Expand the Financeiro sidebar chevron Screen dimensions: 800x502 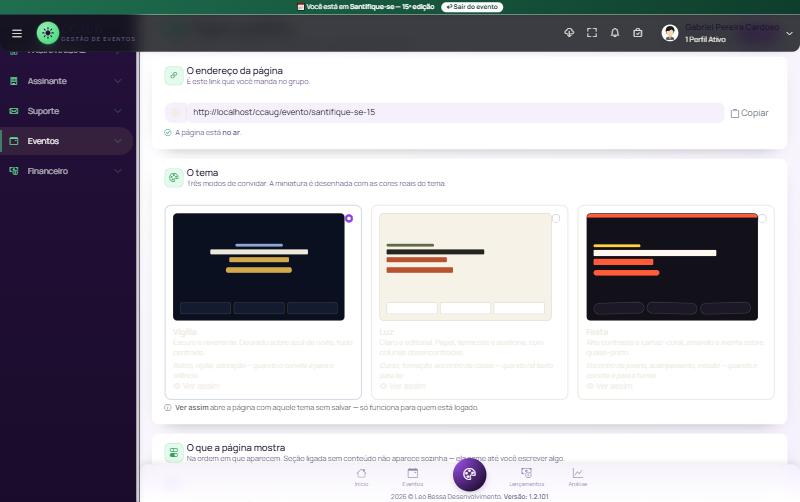[118, 171]
